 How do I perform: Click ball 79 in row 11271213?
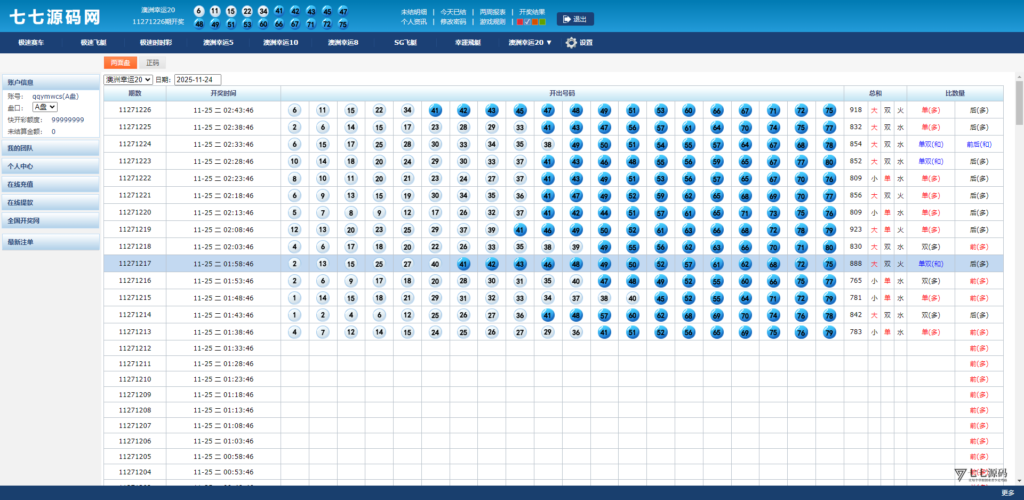829,332
